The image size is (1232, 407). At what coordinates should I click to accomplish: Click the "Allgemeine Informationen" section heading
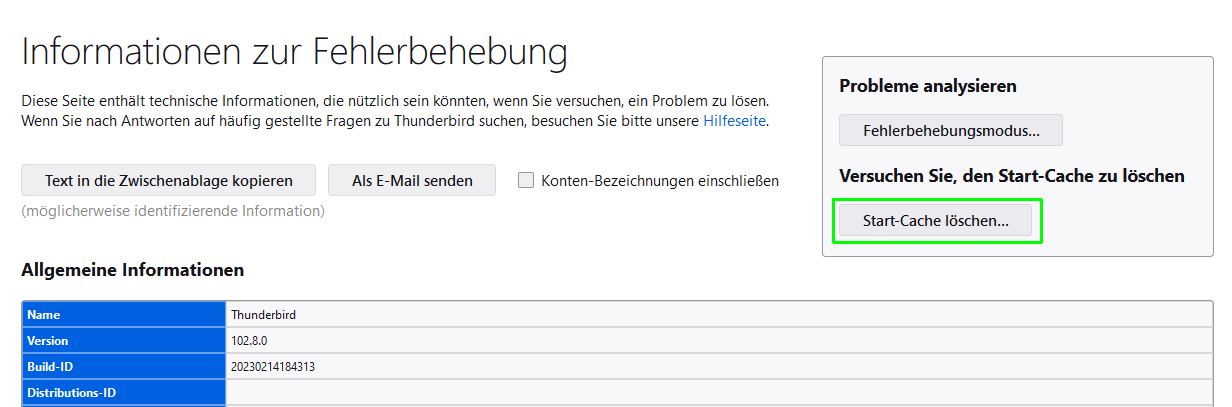[132, 270]
